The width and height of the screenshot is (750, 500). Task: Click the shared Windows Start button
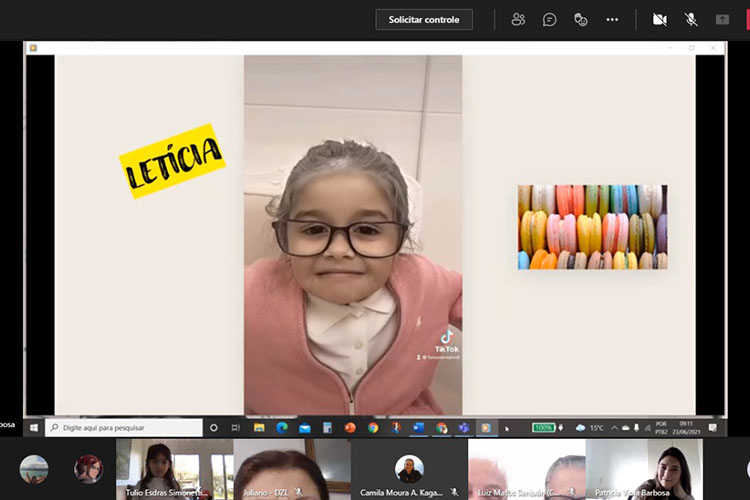[33, 427]
